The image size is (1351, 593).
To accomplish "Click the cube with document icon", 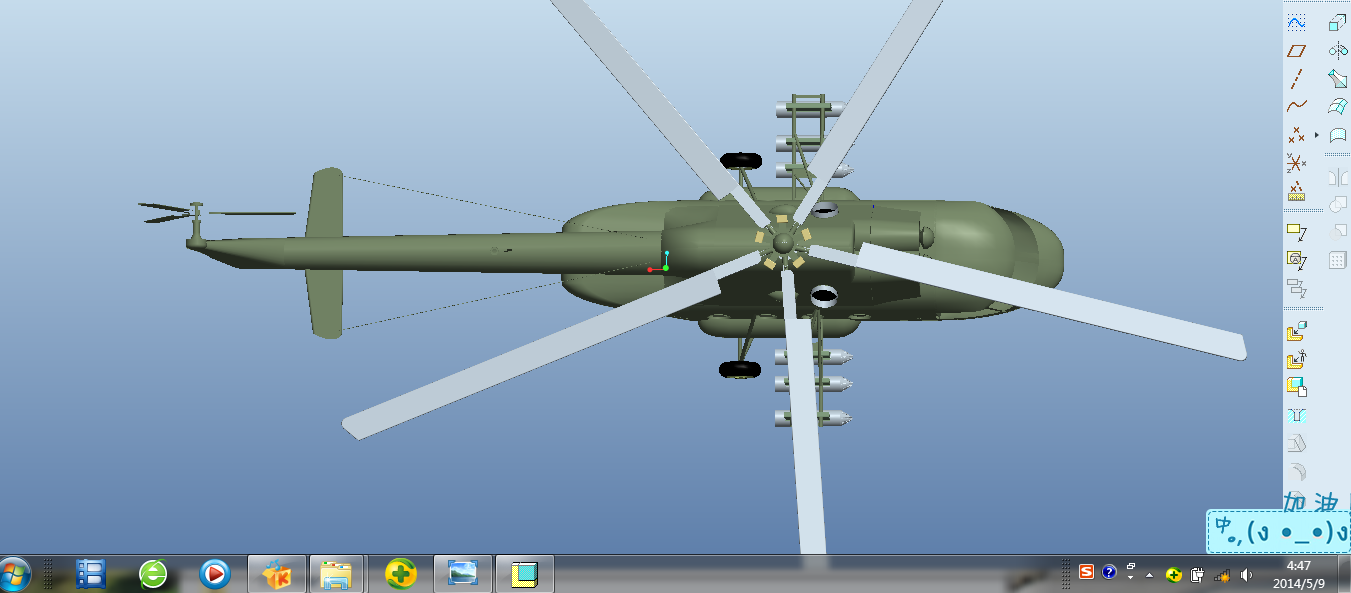I will click(x=1296, y=386).
